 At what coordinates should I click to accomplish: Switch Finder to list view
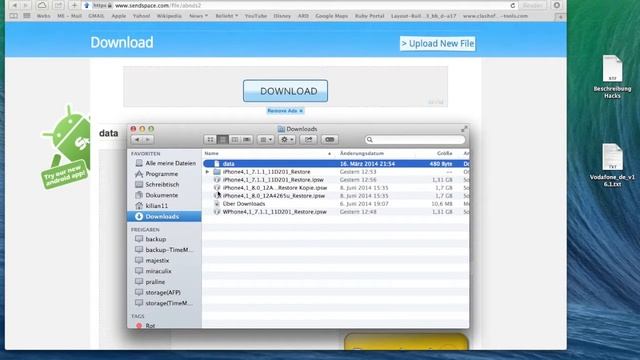pos(222,140)
